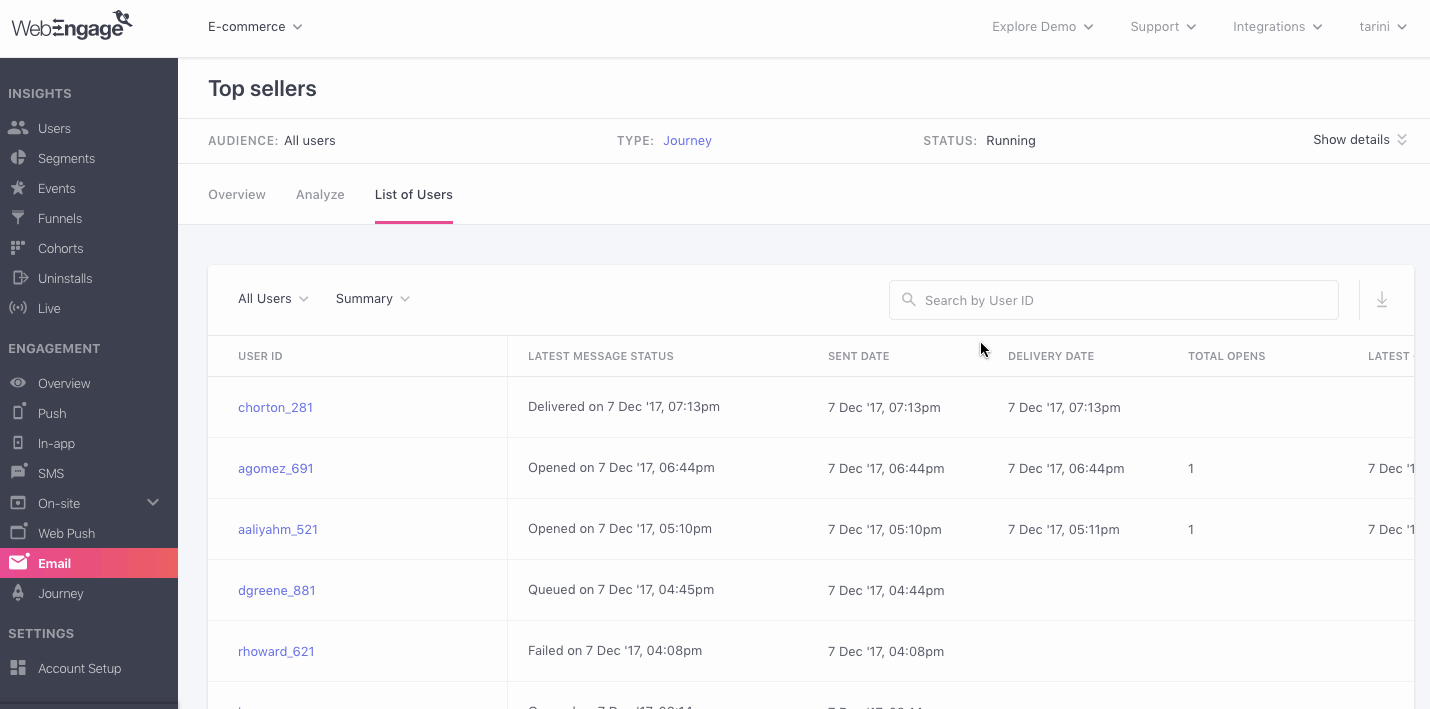The image size is (1430, 709).
Task: Switch to the Analyze tab
Action: pos(320,195)
